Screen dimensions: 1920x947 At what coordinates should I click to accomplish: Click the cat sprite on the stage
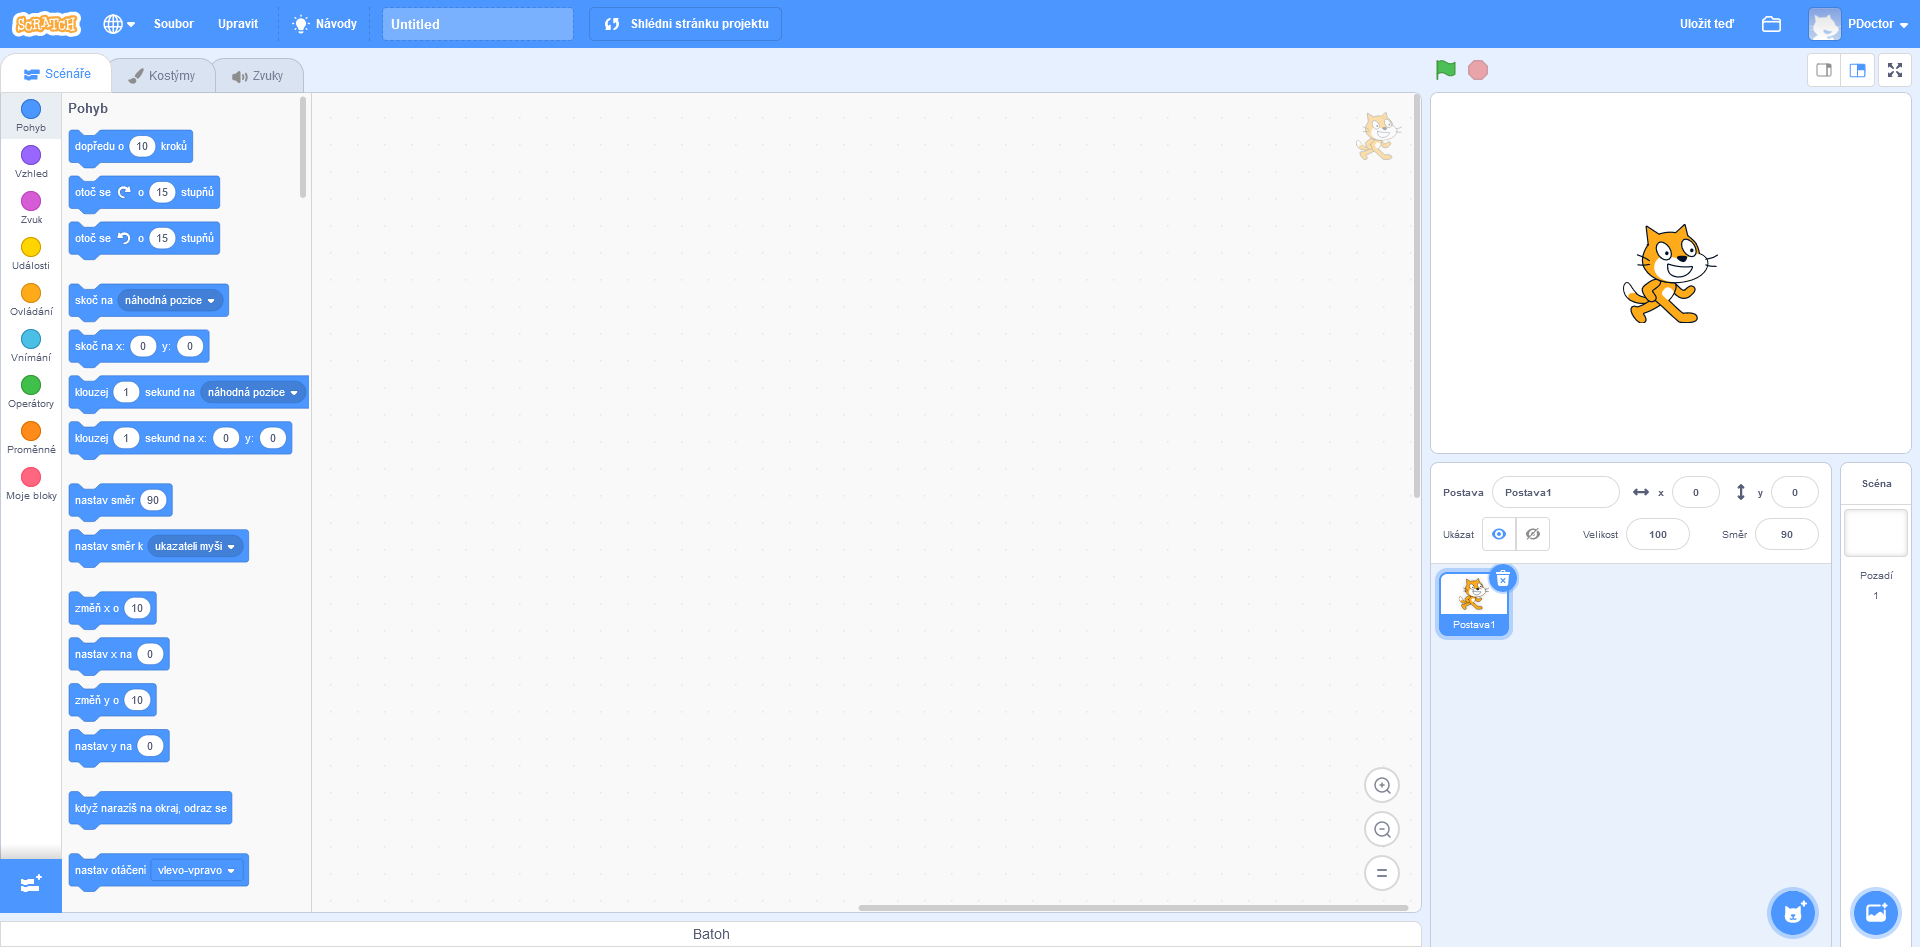tap(1669, 274)
